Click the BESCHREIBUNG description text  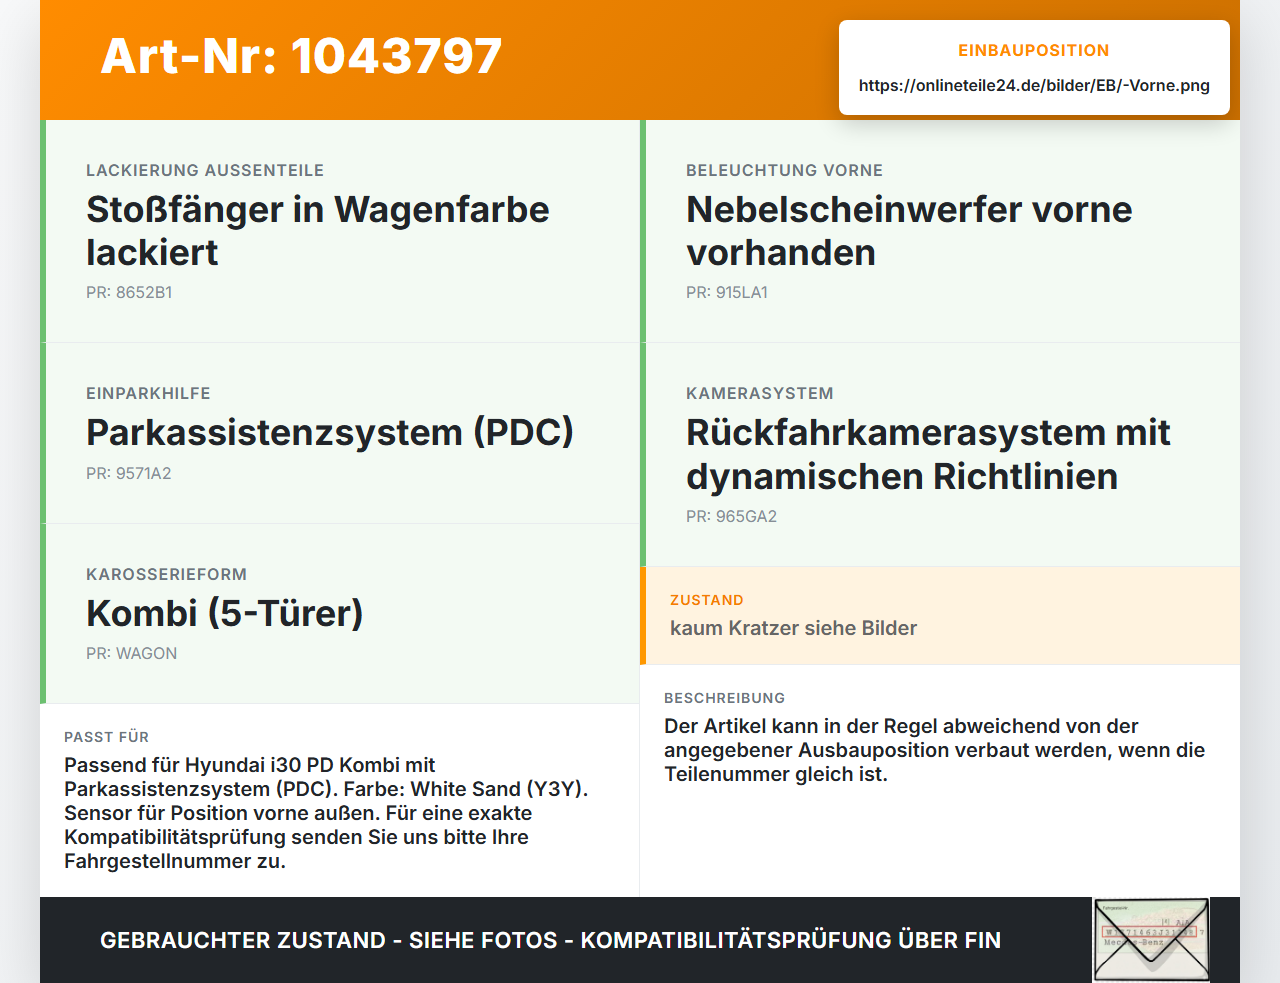(x=934, y=750)
